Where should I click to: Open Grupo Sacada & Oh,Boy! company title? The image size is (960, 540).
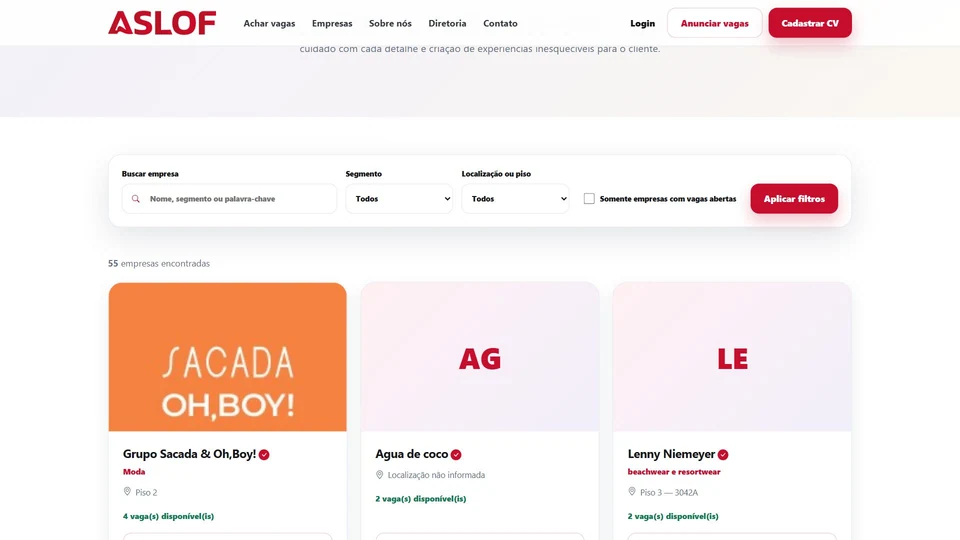pyautogui.click(x=189, y=454)
